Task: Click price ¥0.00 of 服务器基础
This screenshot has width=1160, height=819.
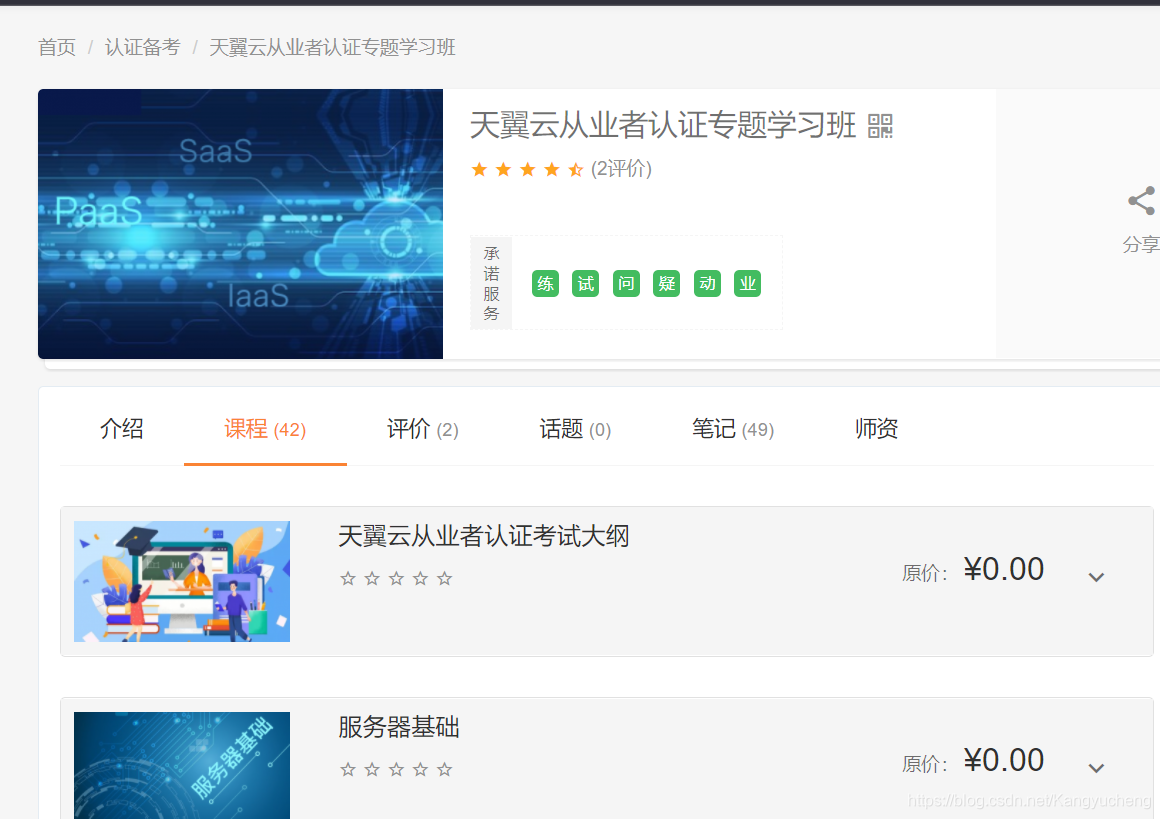Action: (1004, 761)
